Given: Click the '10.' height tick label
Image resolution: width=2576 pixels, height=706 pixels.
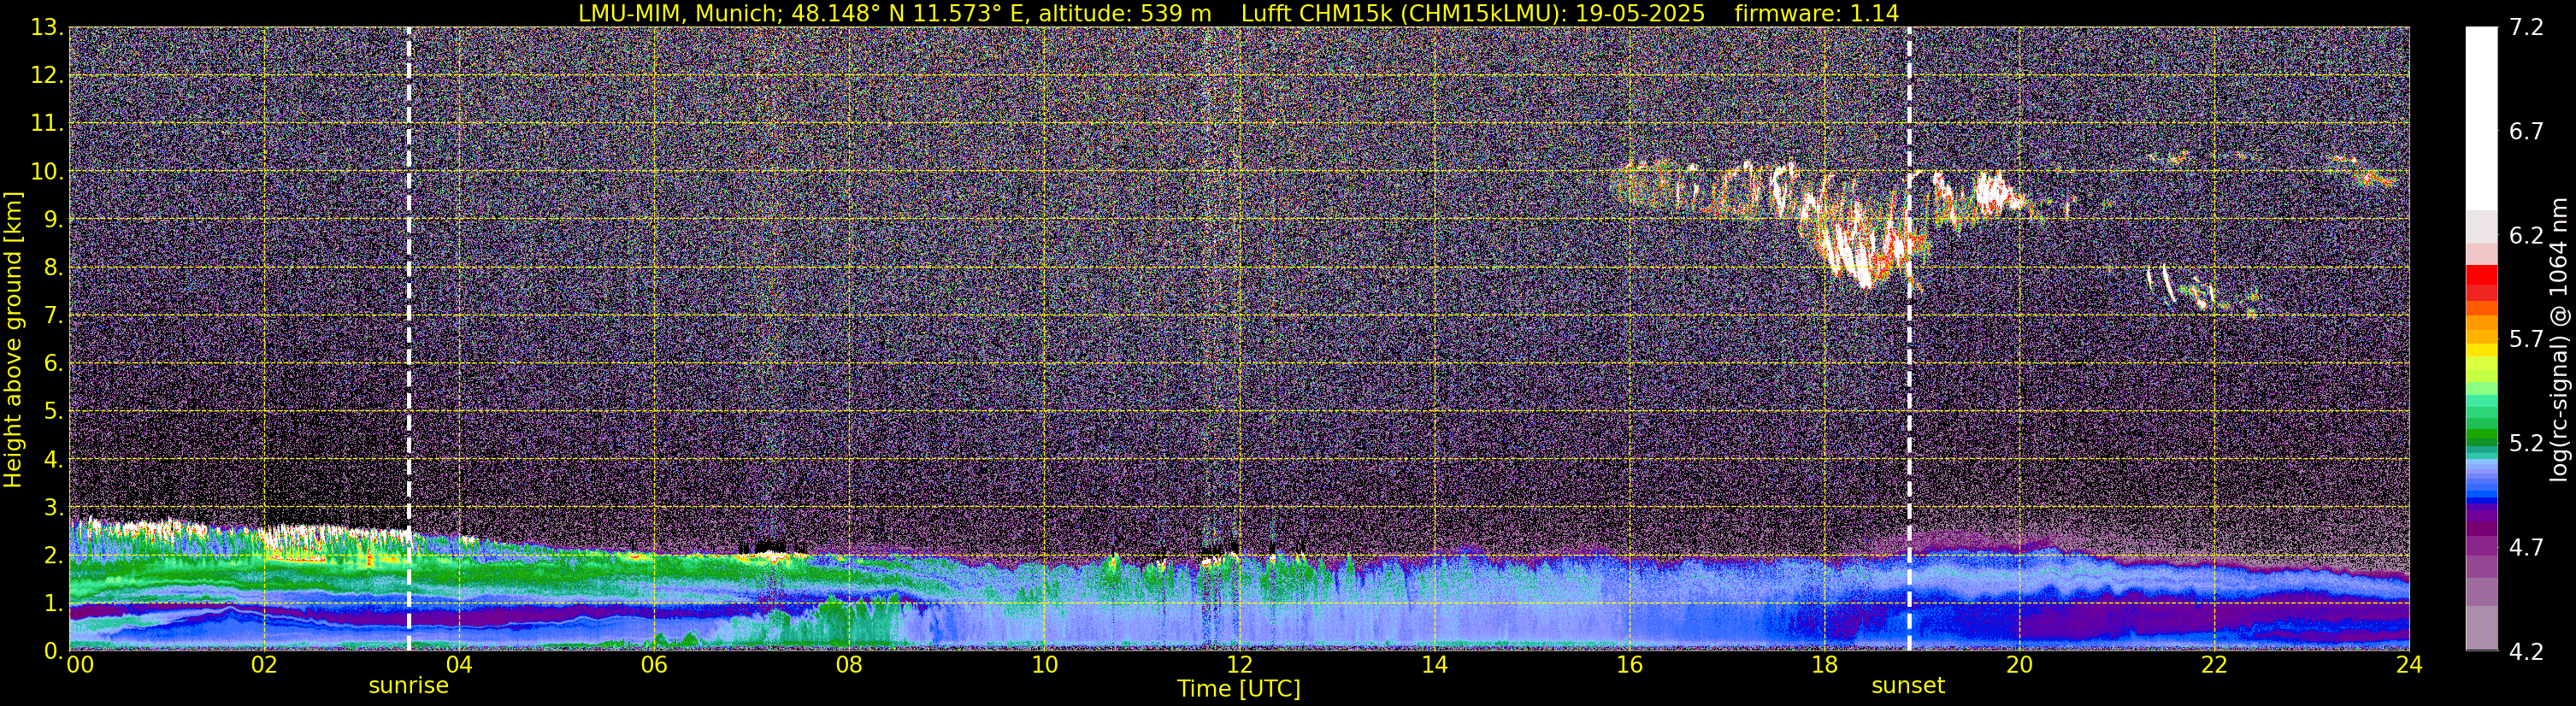Looking at the screenshot, I should click(47, 172).
